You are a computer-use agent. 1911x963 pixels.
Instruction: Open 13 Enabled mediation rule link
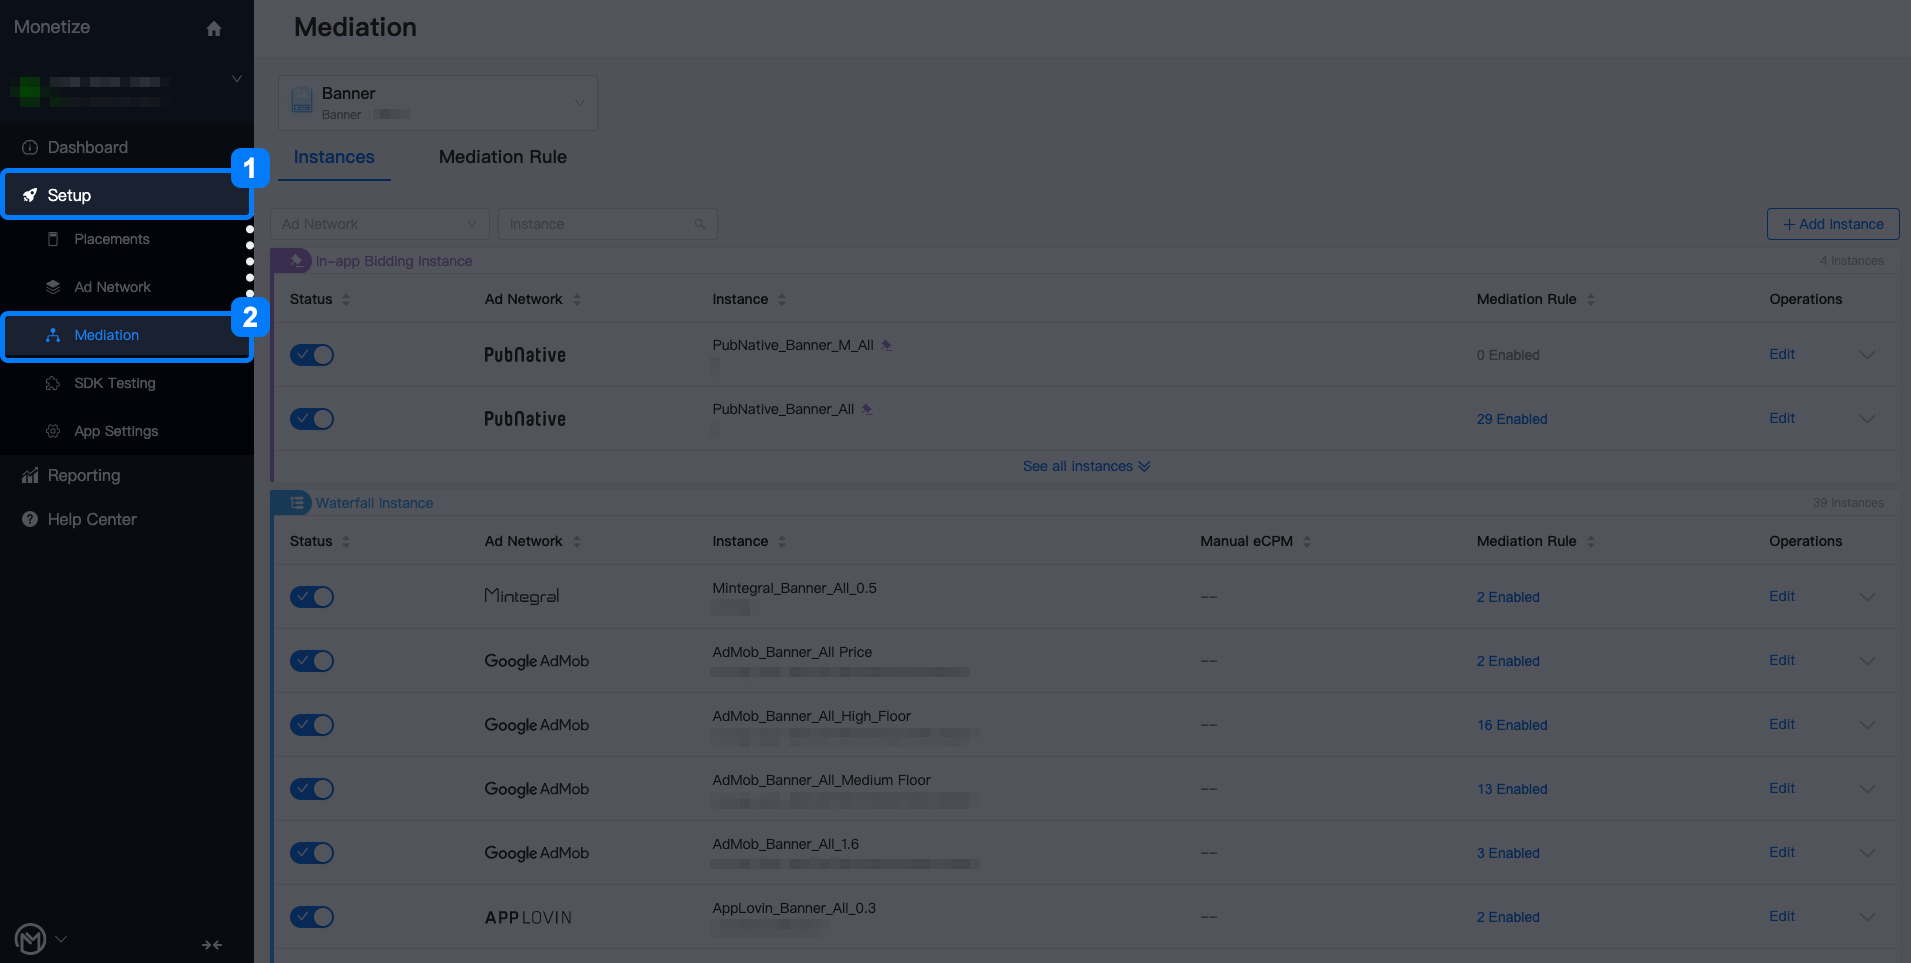pyautogui.click(x=1512, y=789)
